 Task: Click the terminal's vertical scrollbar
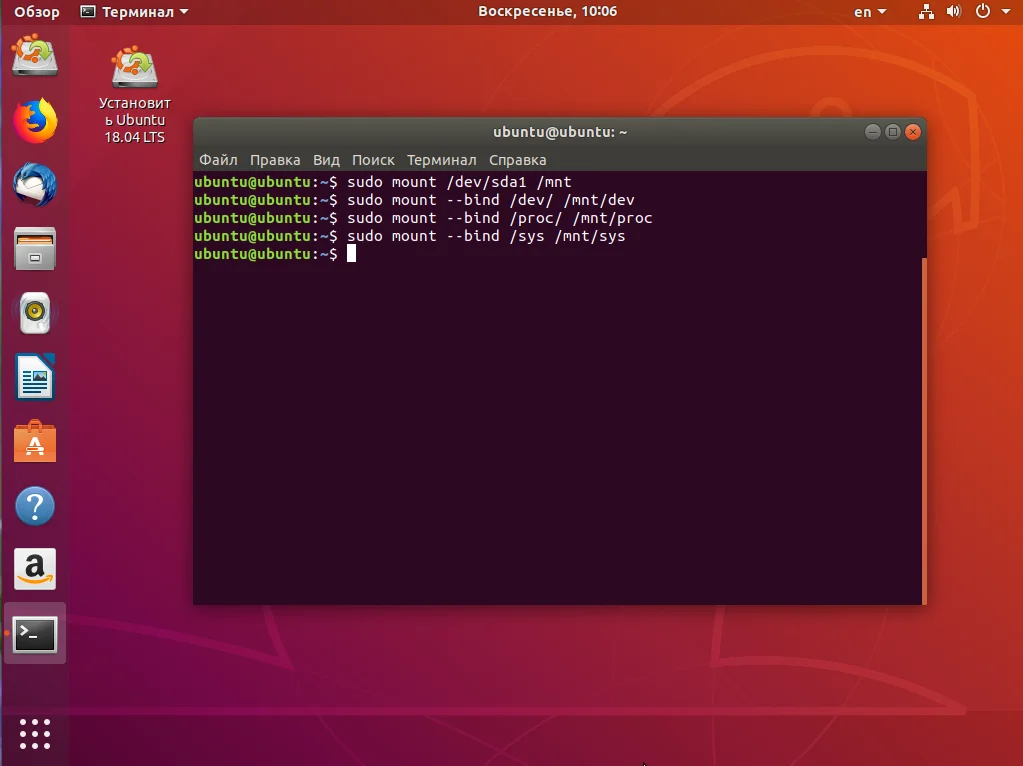pos(924,430)
